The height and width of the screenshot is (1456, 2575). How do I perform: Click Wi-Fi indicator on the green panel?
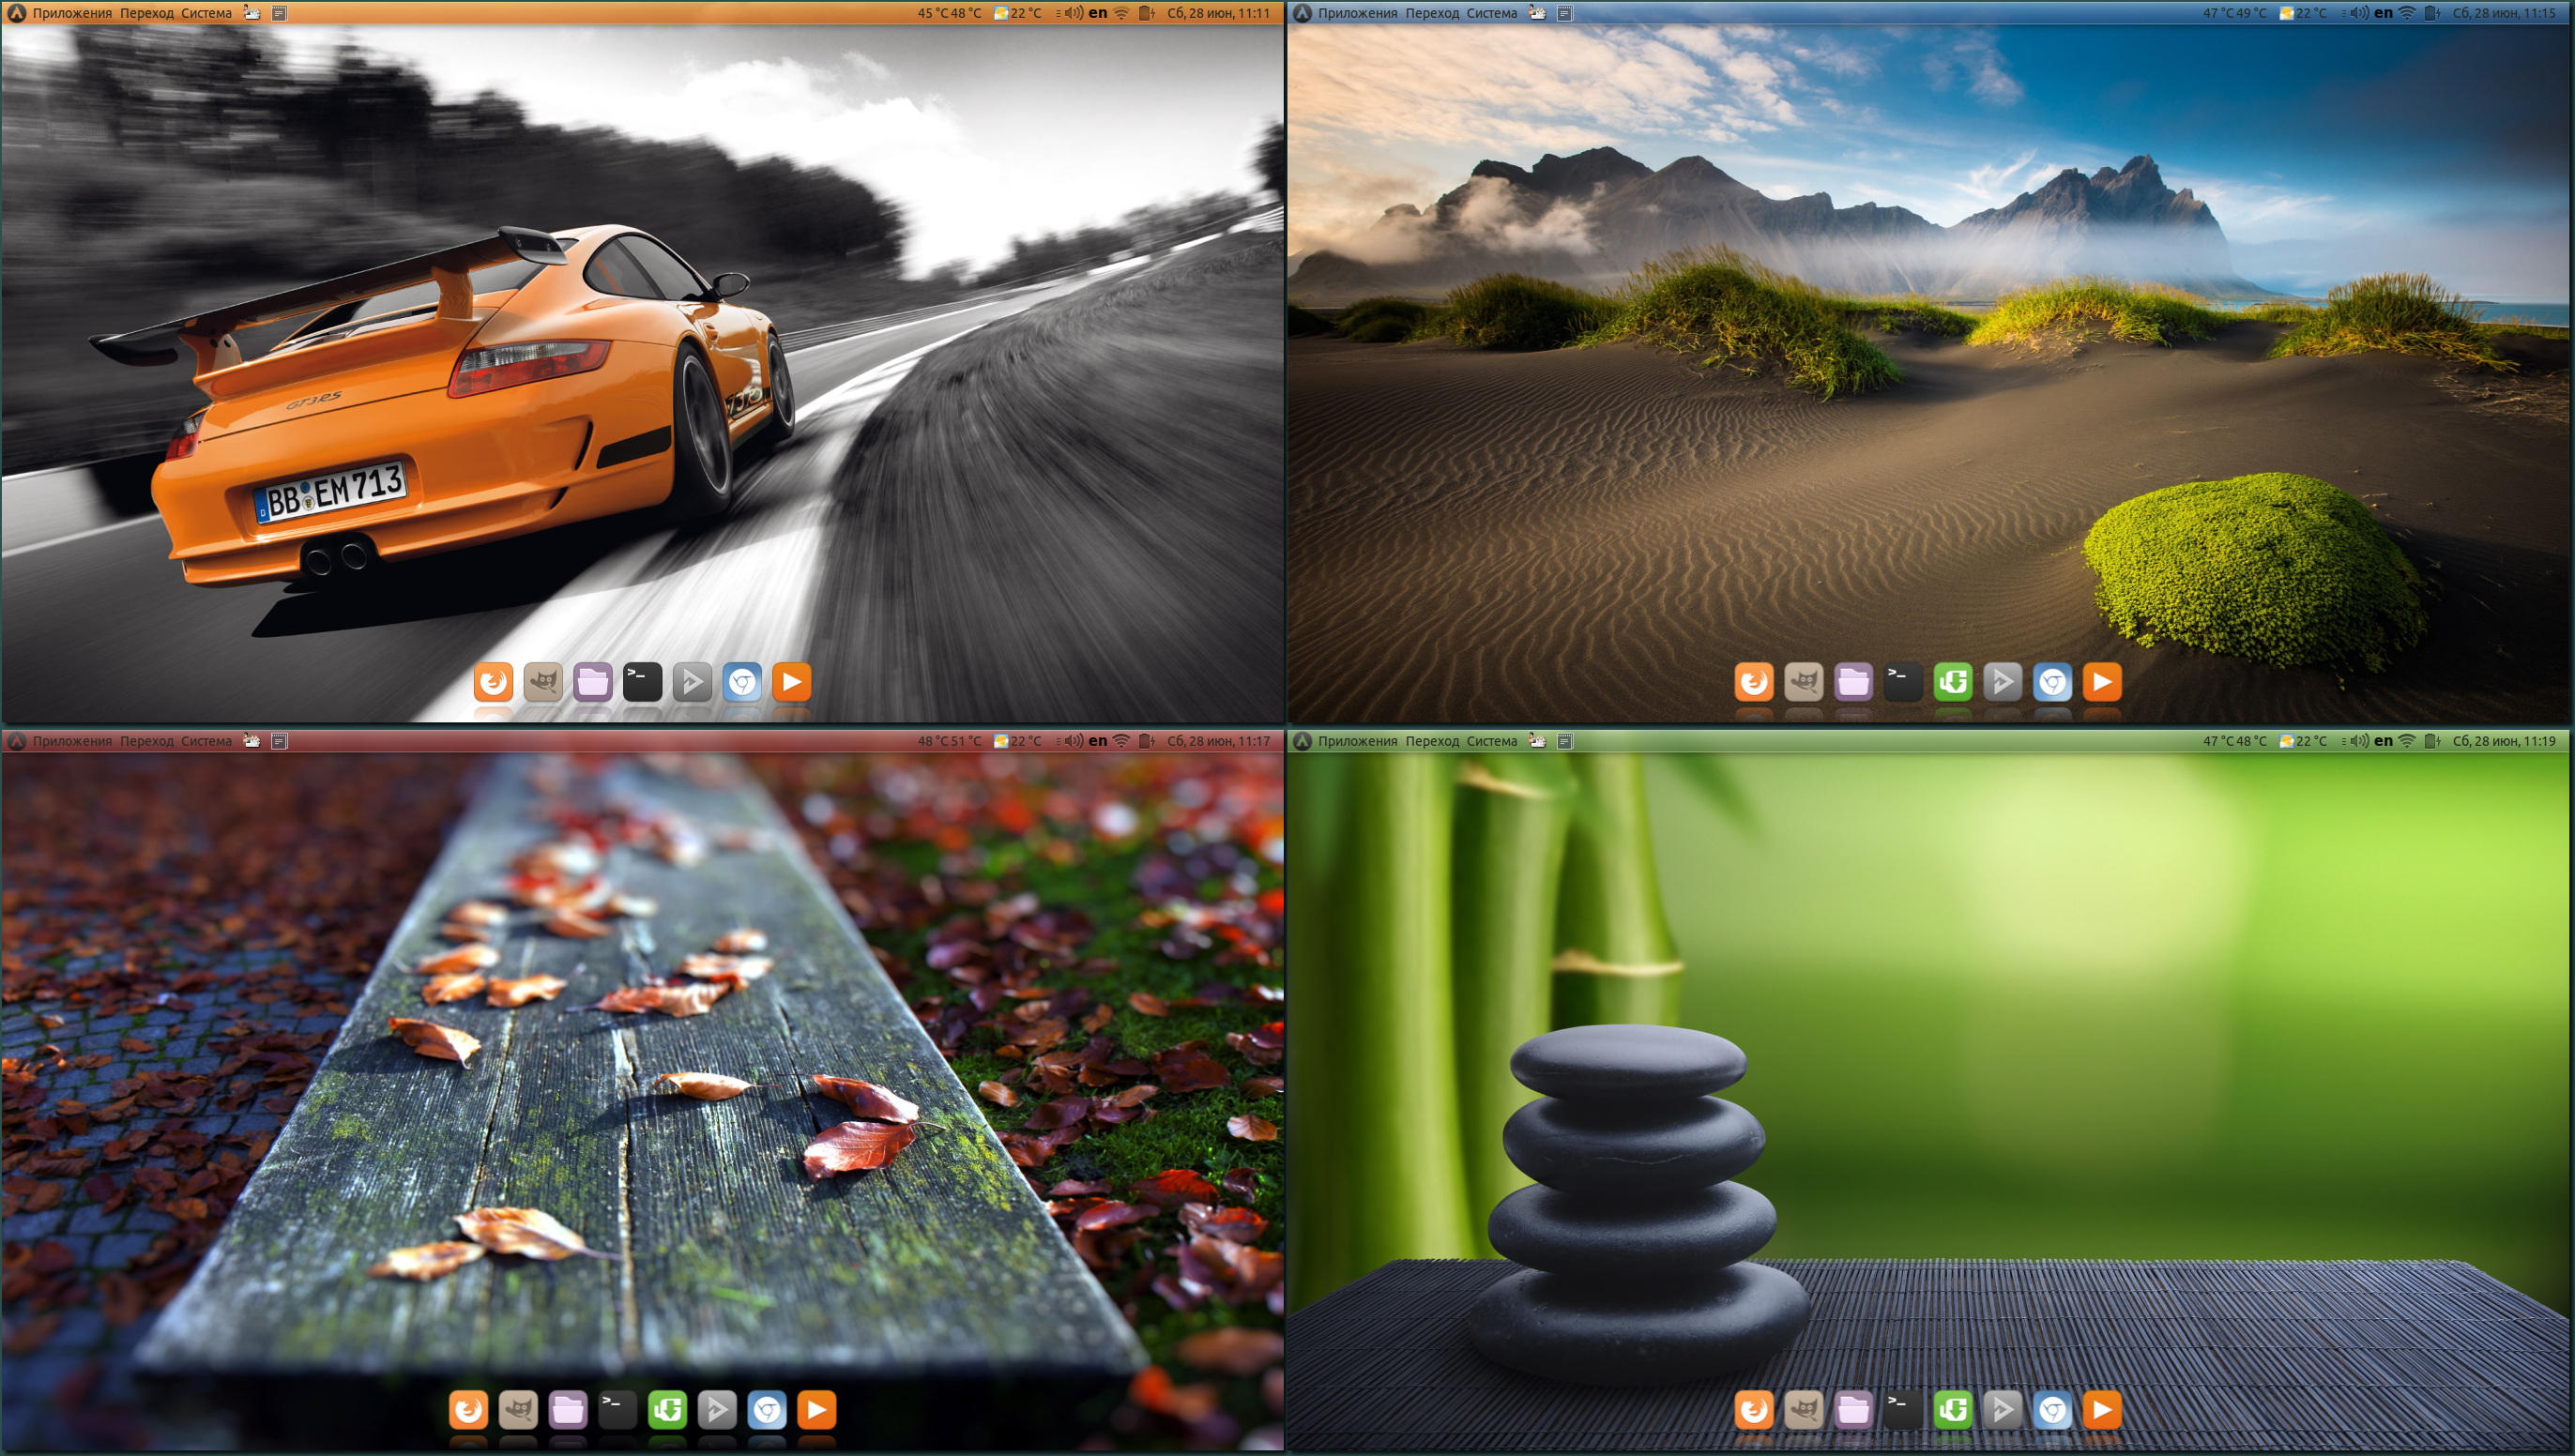[2407, 741]
